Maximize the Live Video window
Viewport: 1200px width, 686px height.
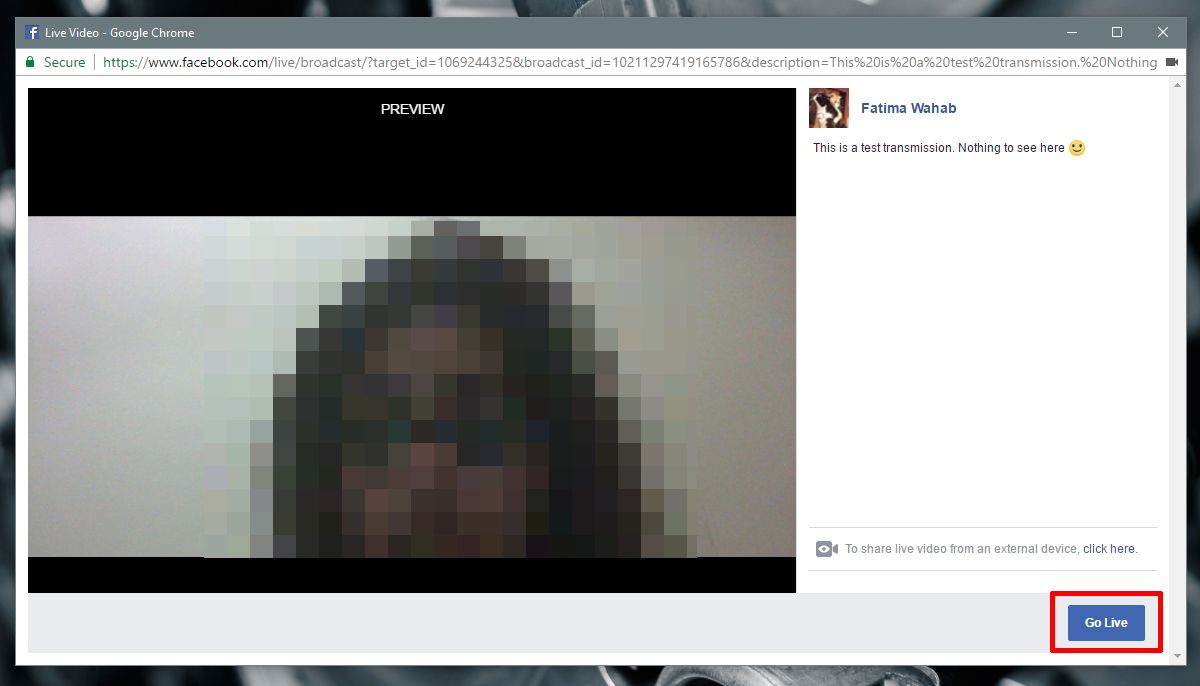pos(1117,32)
